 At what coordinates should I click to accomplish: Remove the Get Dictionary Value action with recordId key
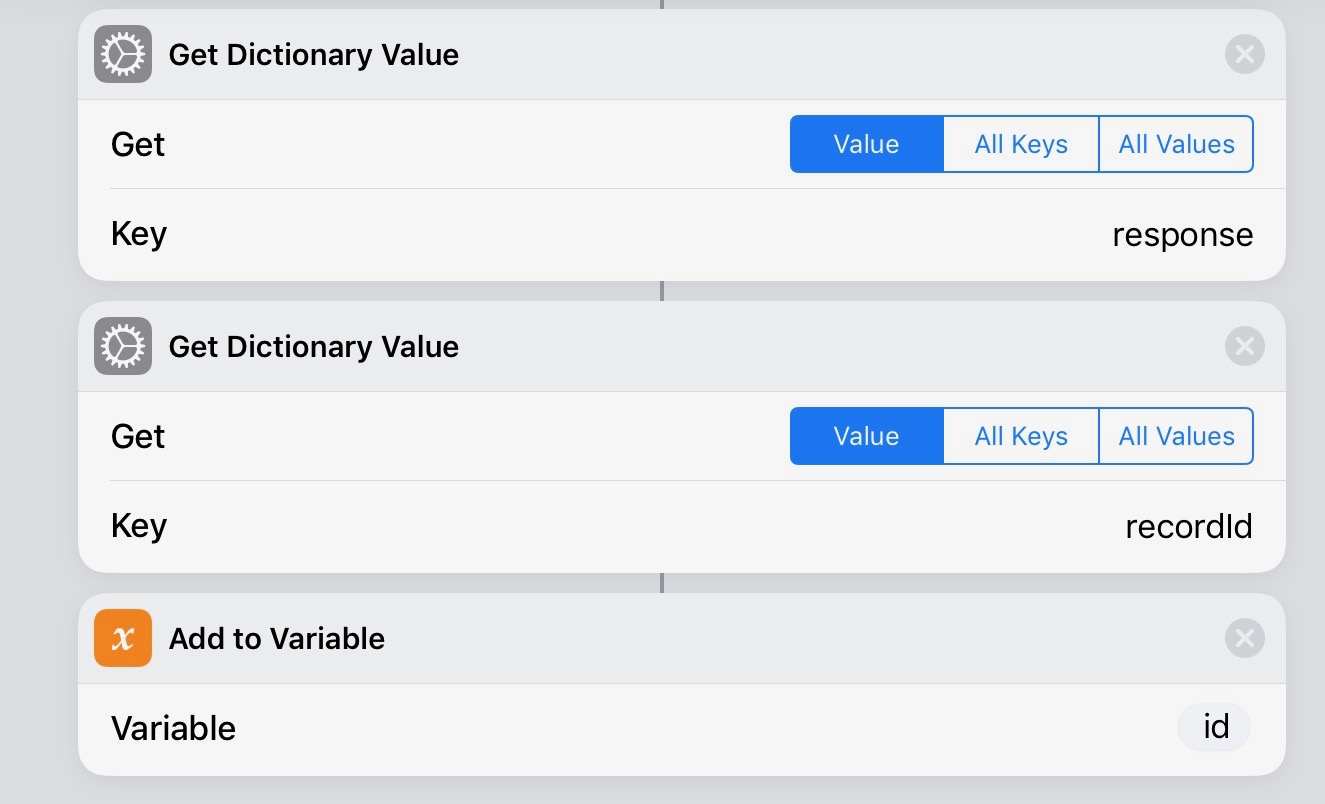[x=1244, y=346]
